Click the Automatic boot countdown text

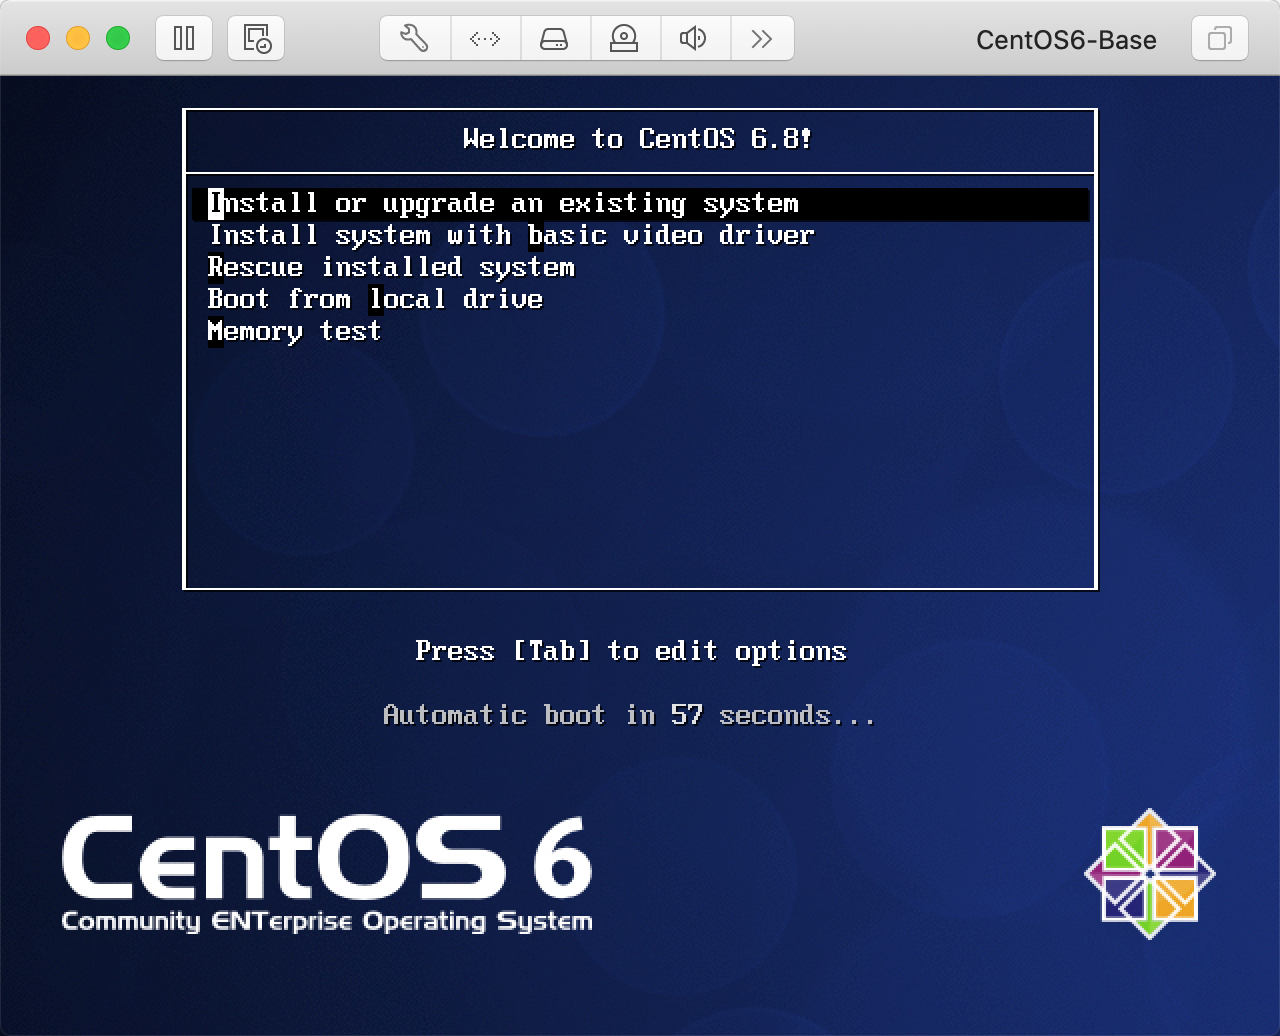[x=630, y=716]
